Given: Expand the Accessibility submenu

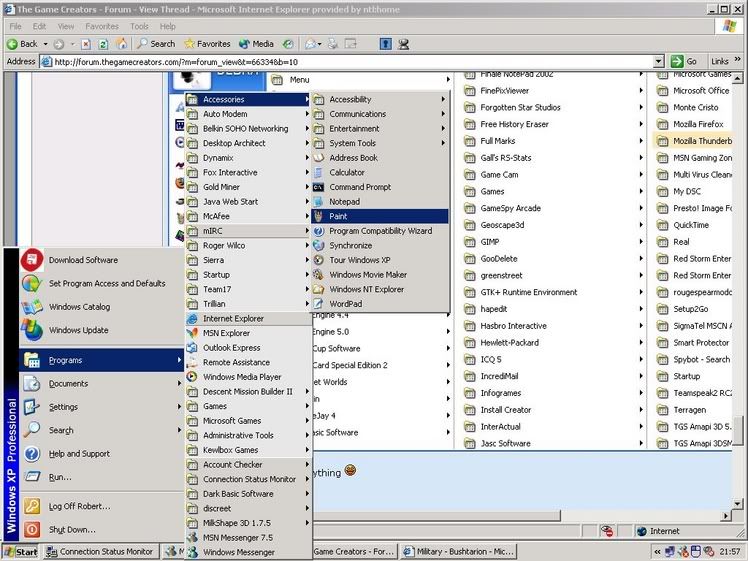Looking at the screenshot, I should click(380, 99).
